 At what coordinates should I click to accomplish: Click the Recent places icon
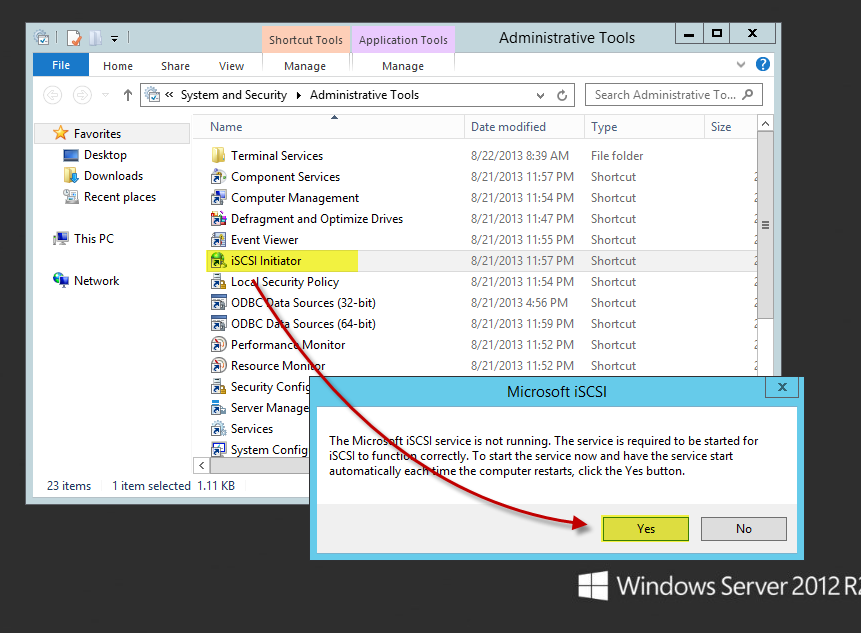coord(71,197)
